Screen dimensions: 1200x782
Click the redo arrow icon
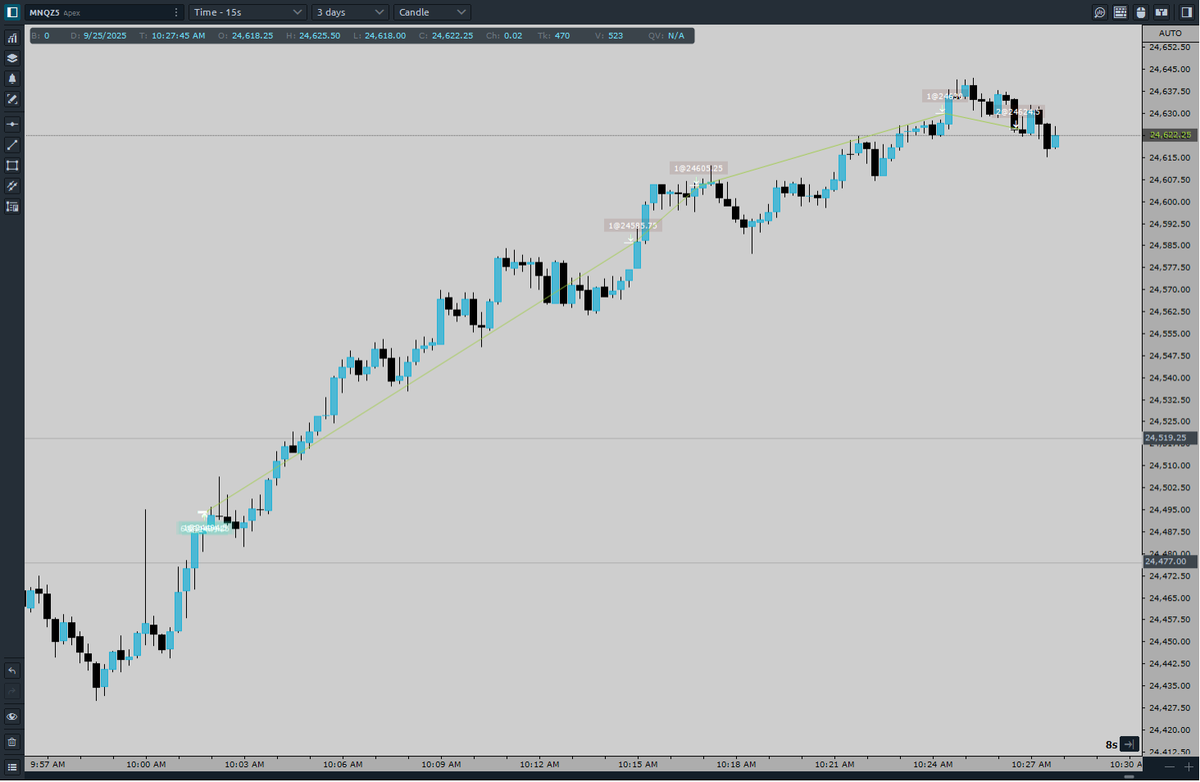pyautogui.click(x=12, y=691)
